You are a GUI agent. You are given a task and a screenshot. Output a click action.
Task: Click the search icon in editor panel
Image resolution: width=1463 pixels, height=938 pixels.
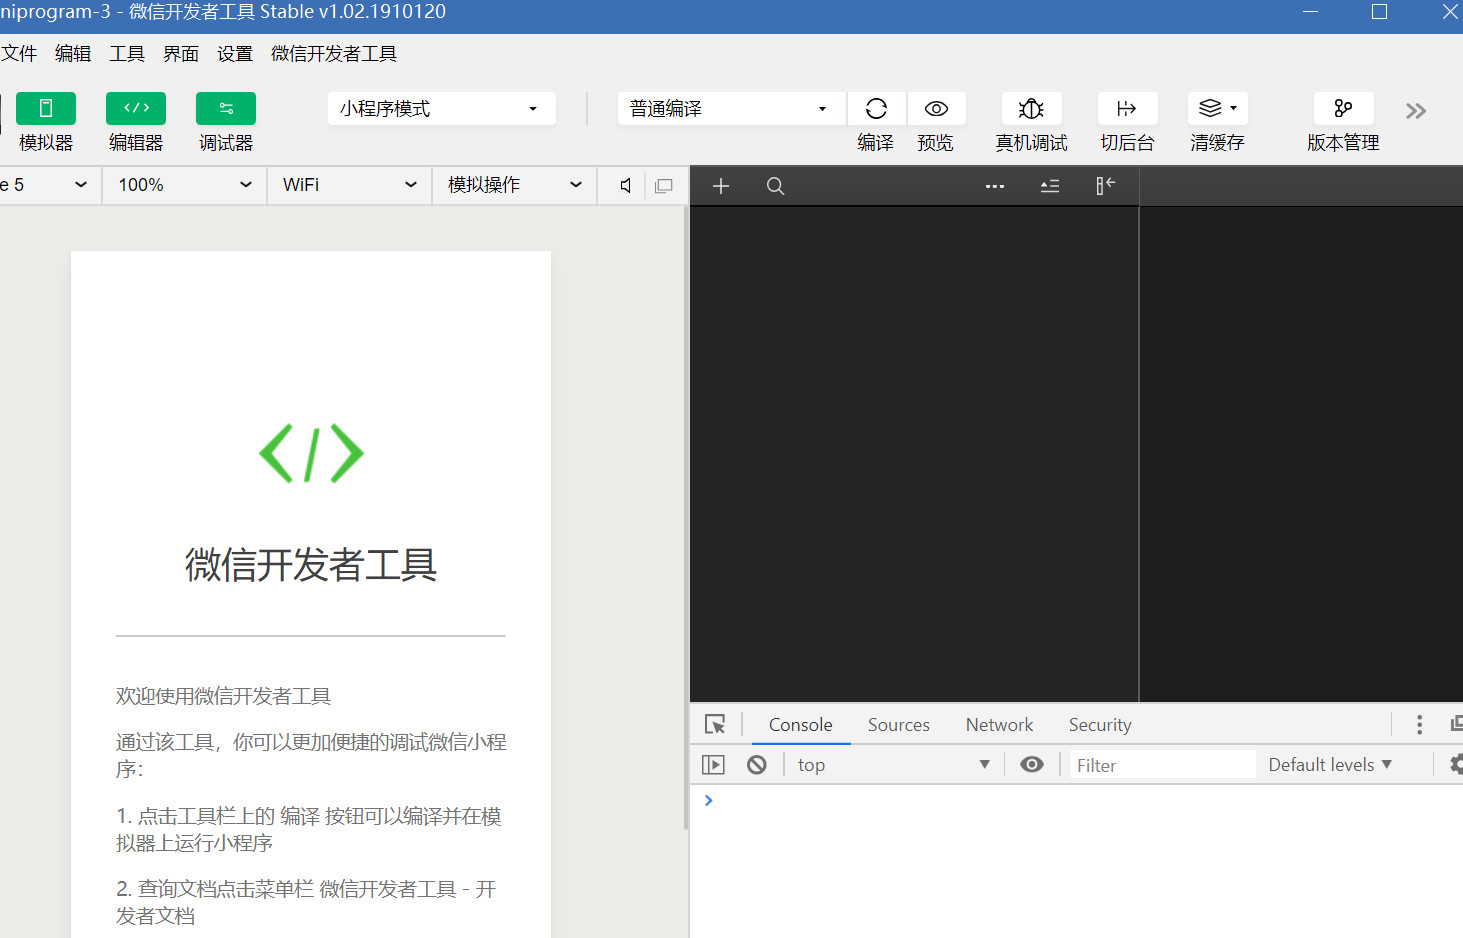775,186
